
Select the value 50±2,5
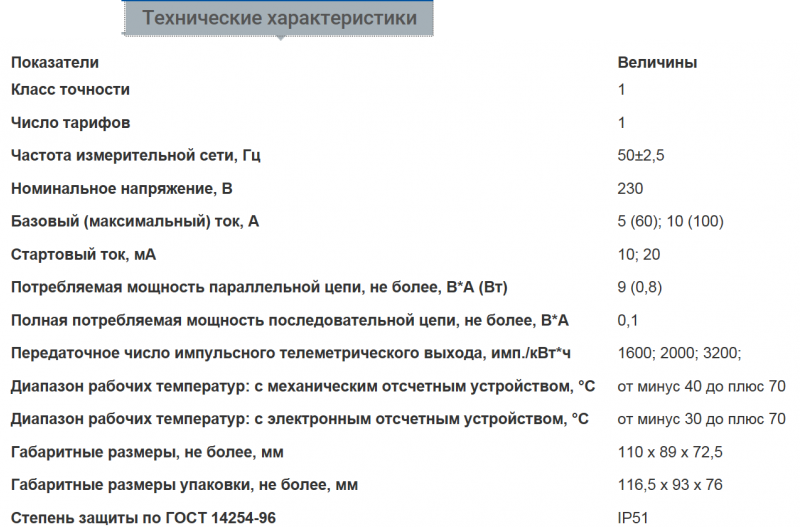click(641, 156)
